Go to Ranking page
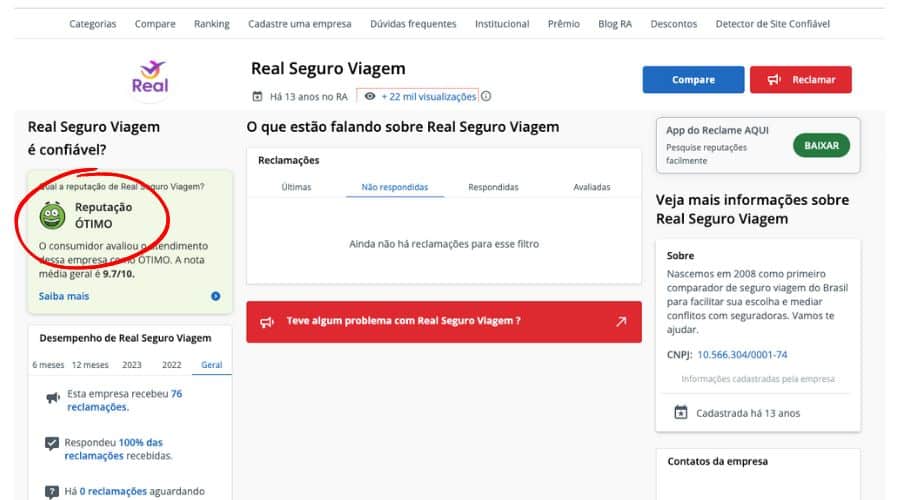 [212, 24]
